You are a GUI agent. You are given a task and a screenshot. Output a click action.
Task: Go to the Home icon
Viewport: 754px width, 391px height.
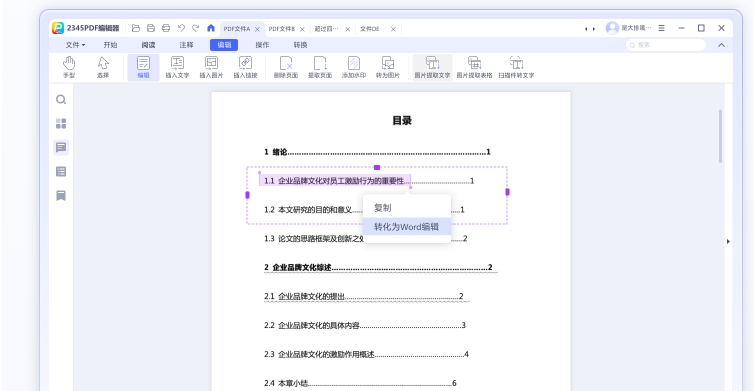tap(211, 28)
